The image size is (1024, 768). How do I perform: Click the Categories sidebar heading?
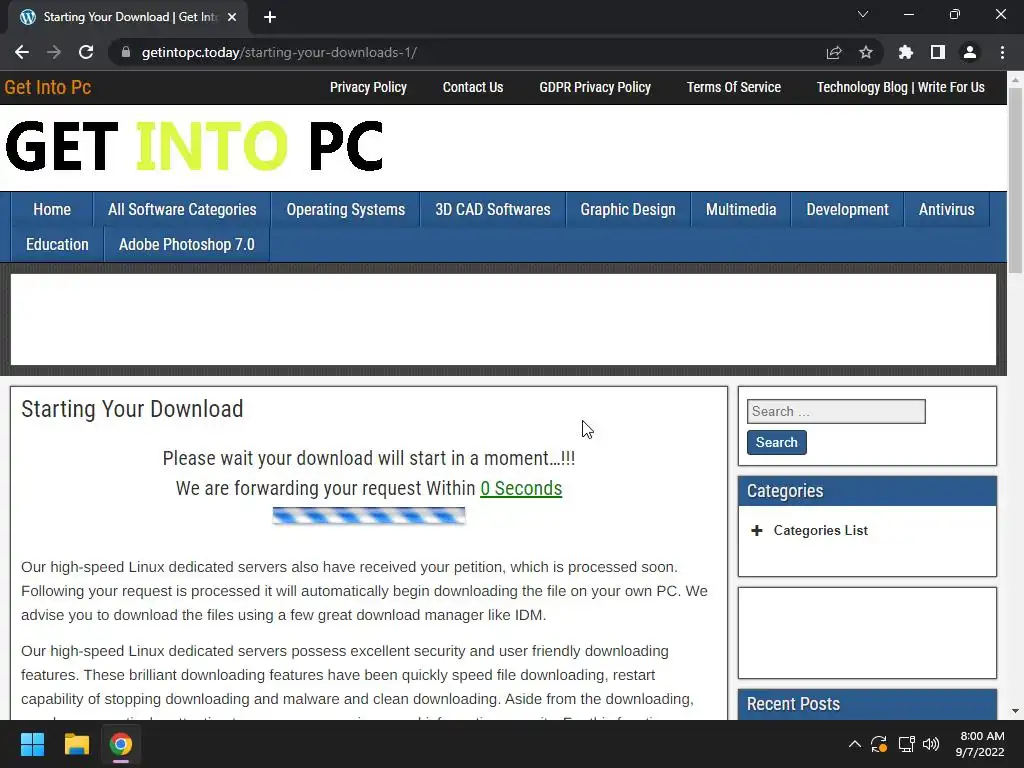(785, 491)
